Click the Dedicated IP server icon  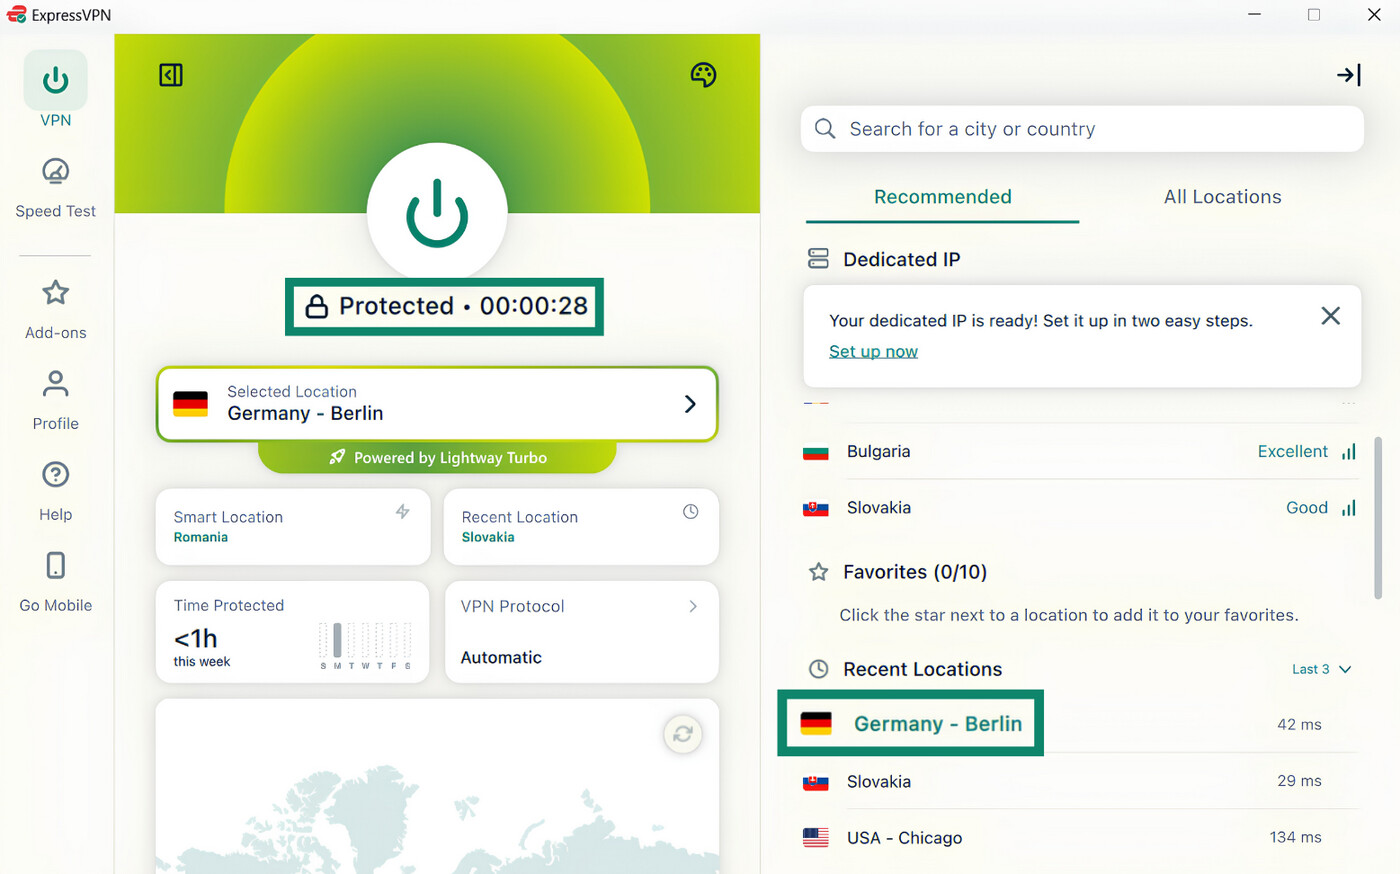tap(818, 259)
